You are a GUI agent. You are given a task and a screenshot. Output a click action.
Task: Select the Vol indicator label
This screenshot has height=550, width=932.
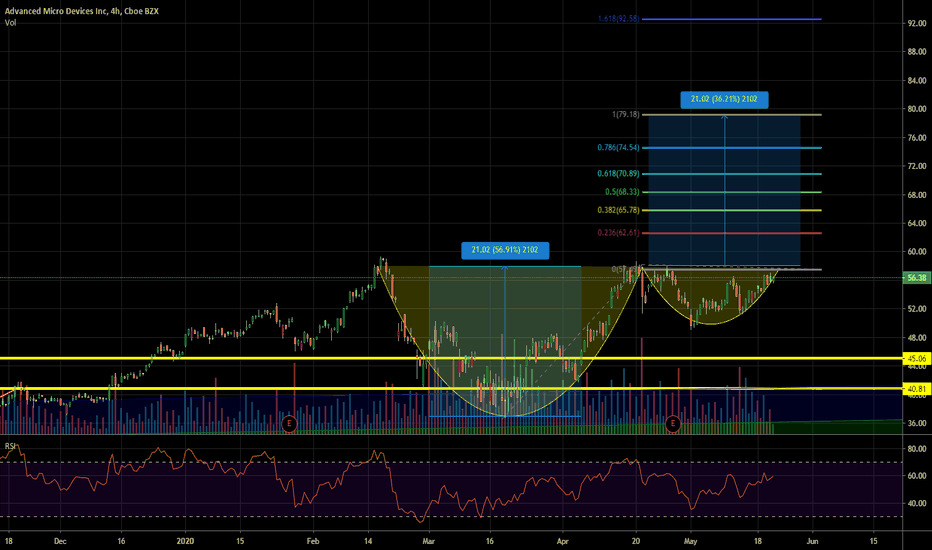pos(10,23)
